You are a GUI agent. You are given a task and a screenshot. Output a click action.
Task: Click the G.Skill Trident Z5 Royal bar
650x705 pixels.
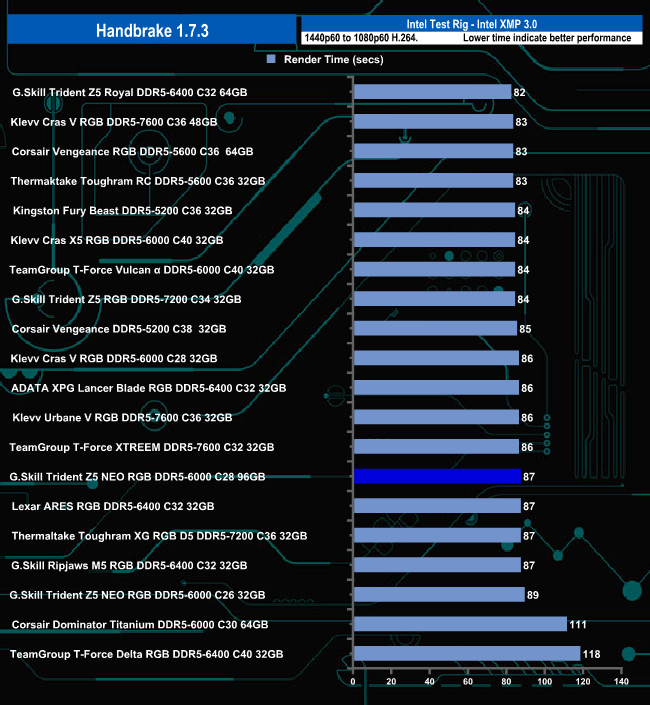432,92
